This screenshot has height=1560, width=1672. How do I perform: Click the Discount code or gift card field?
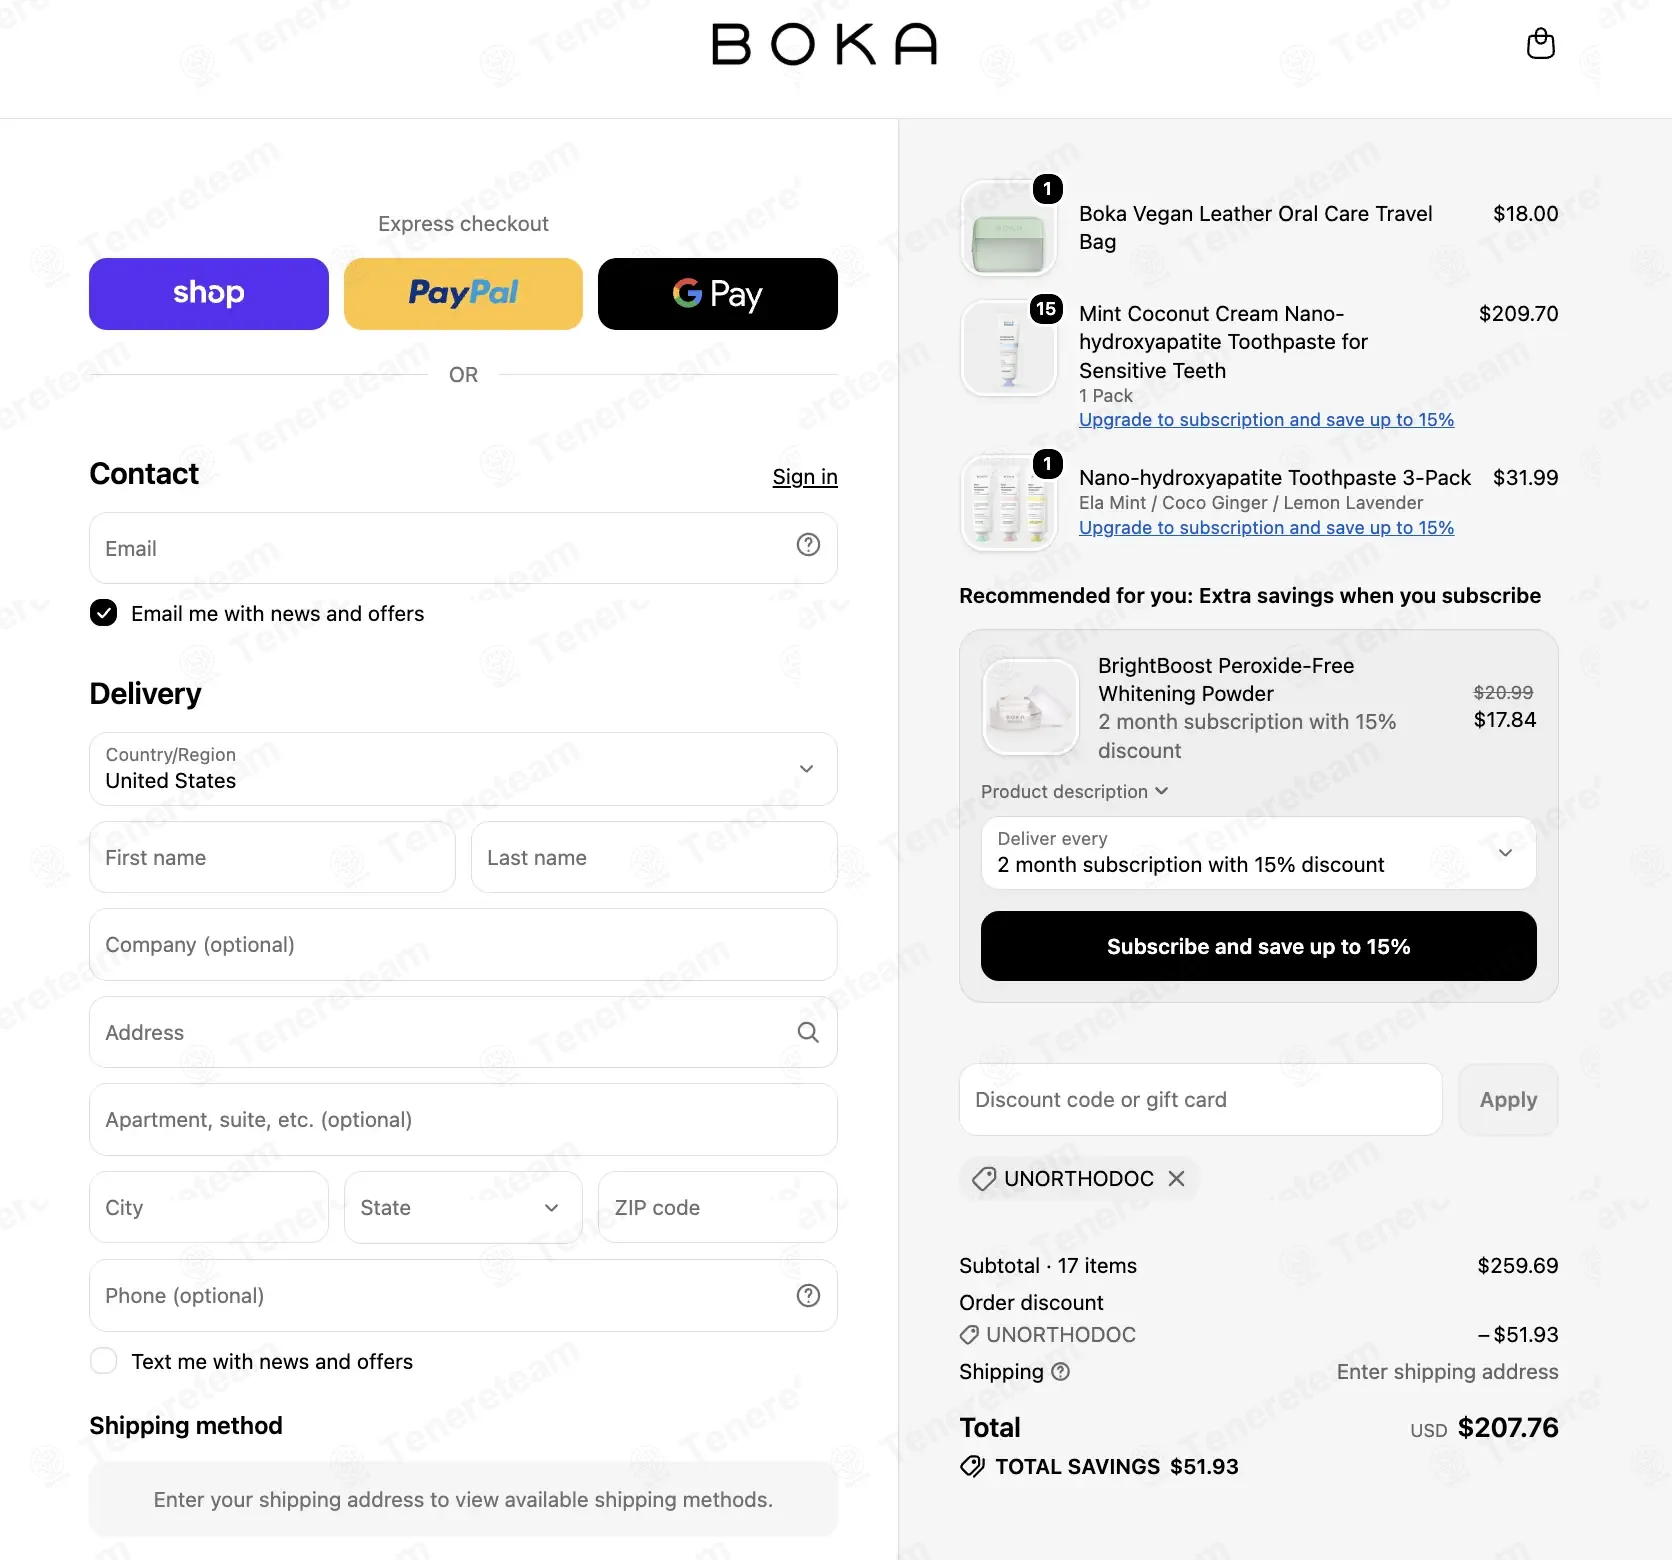[x=1200, y=1100]
